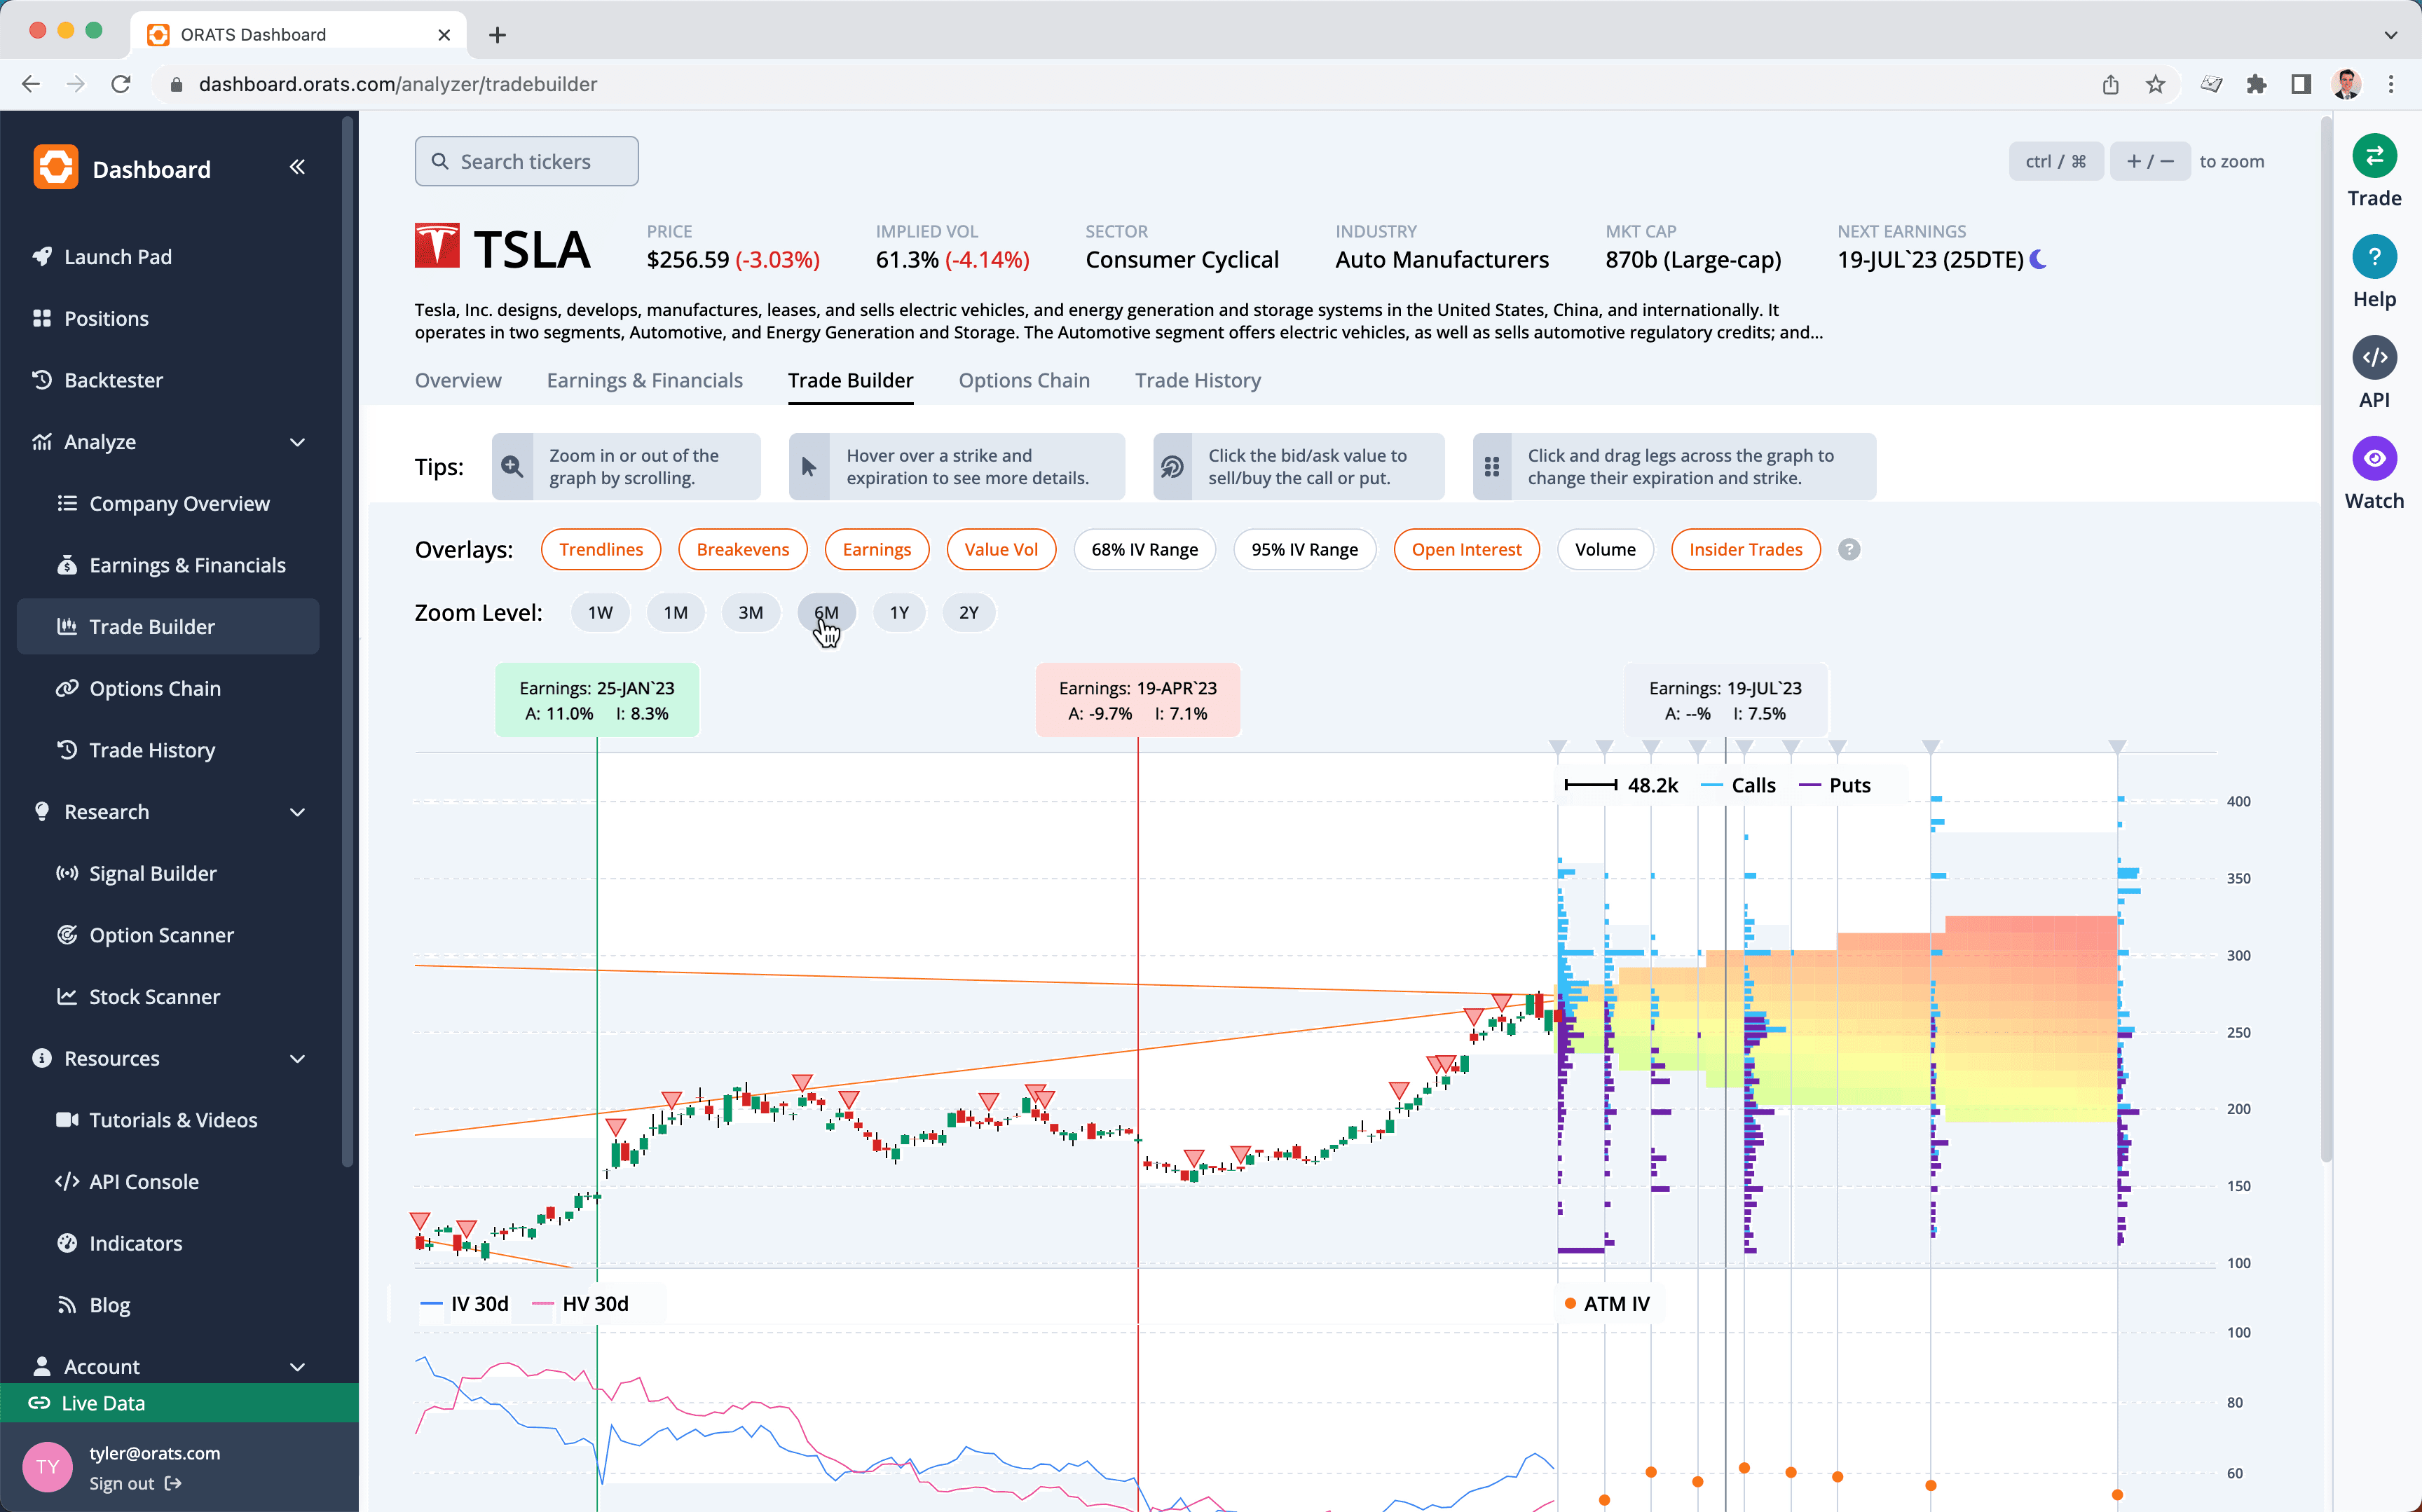Screen dimensions: 2422x1512
Task: Click the 25-JAN'23 earnings marker box
Action: (596, 700)
